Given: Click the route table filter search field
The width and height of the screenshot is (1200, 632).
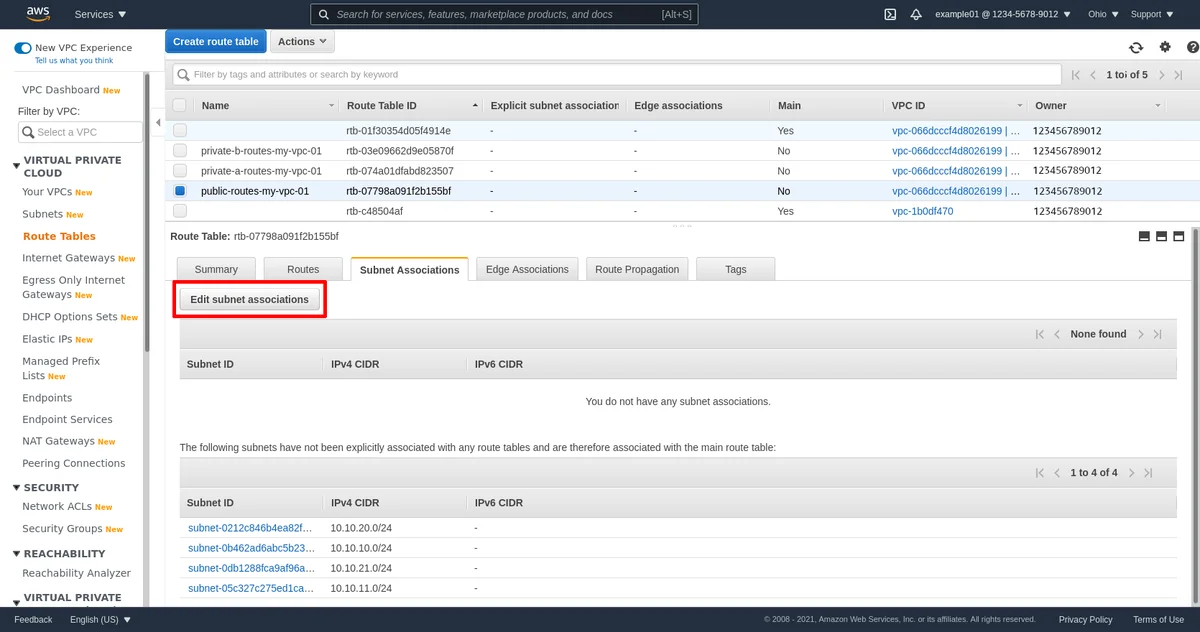Looking at the screenshot, I should pos(617,74).
